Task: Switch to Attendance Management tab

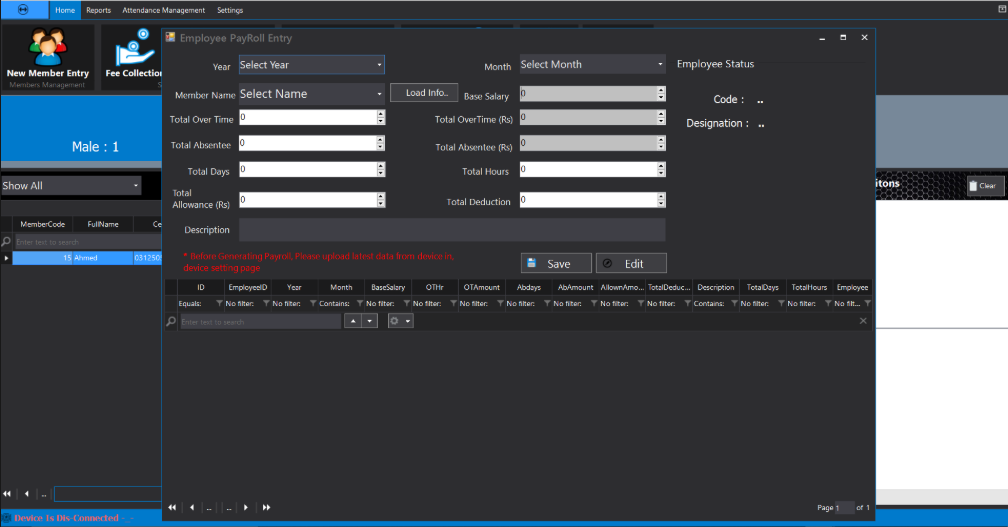Action: point(163,10)
